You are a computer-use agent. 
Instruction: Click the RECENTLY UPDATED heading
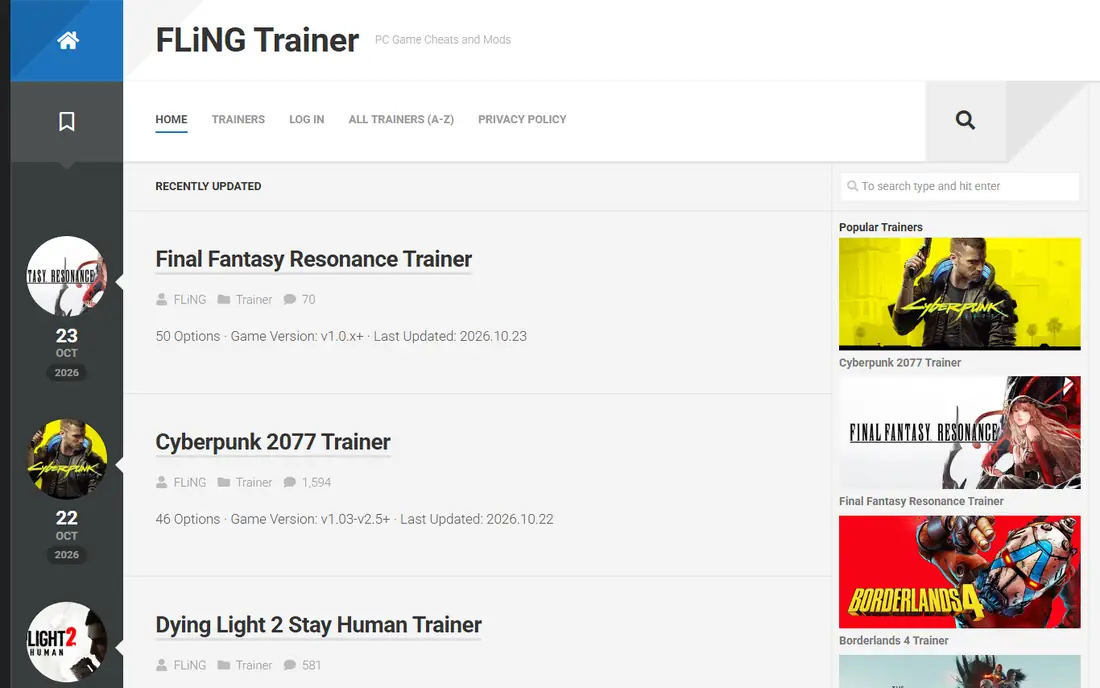(x=208, y=186)
